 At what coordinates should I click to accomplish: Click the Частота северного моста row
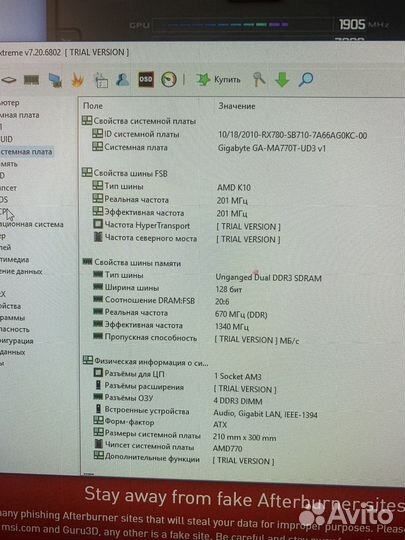(x=187, y=239)
